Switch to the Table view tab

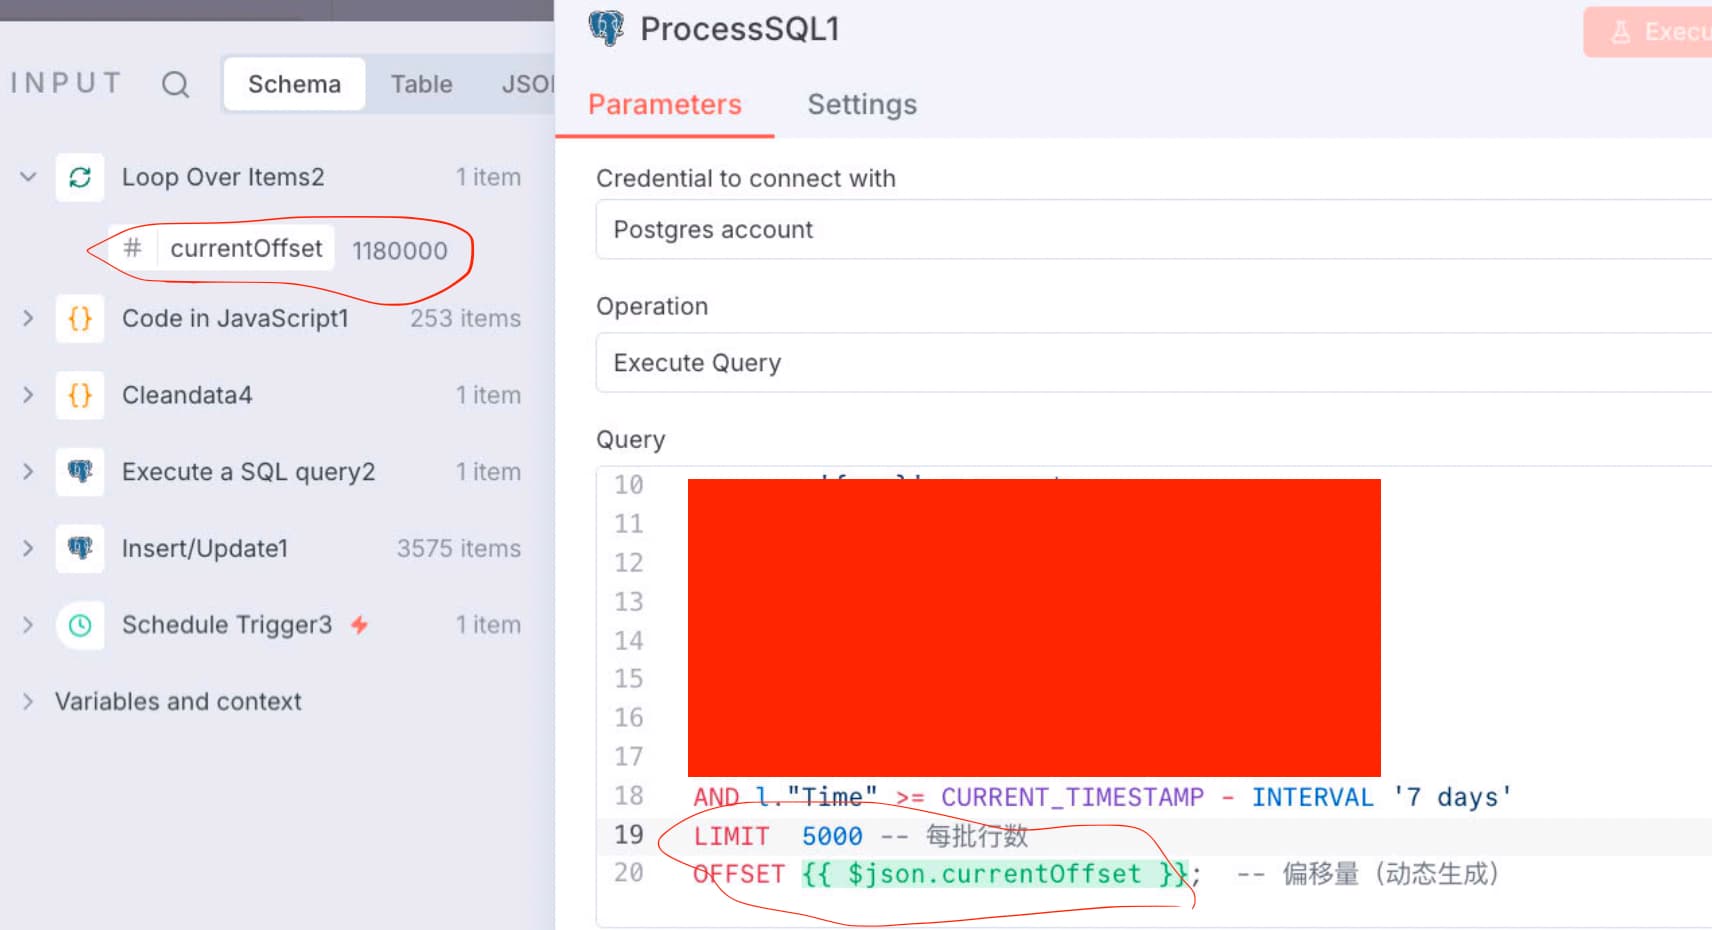421,84
